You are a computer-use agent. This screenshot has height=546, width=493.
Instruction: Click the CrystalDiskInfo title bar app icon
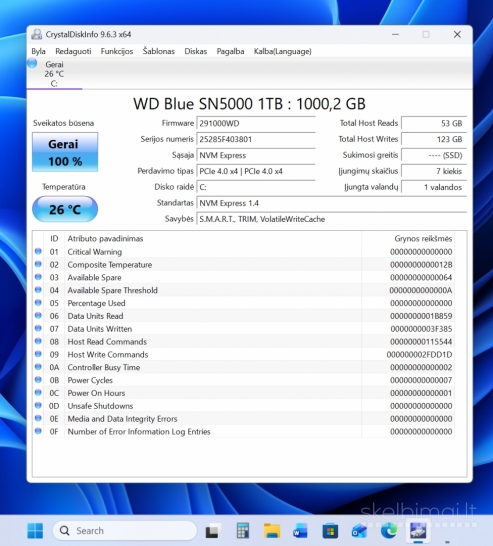tap(37, 34)
